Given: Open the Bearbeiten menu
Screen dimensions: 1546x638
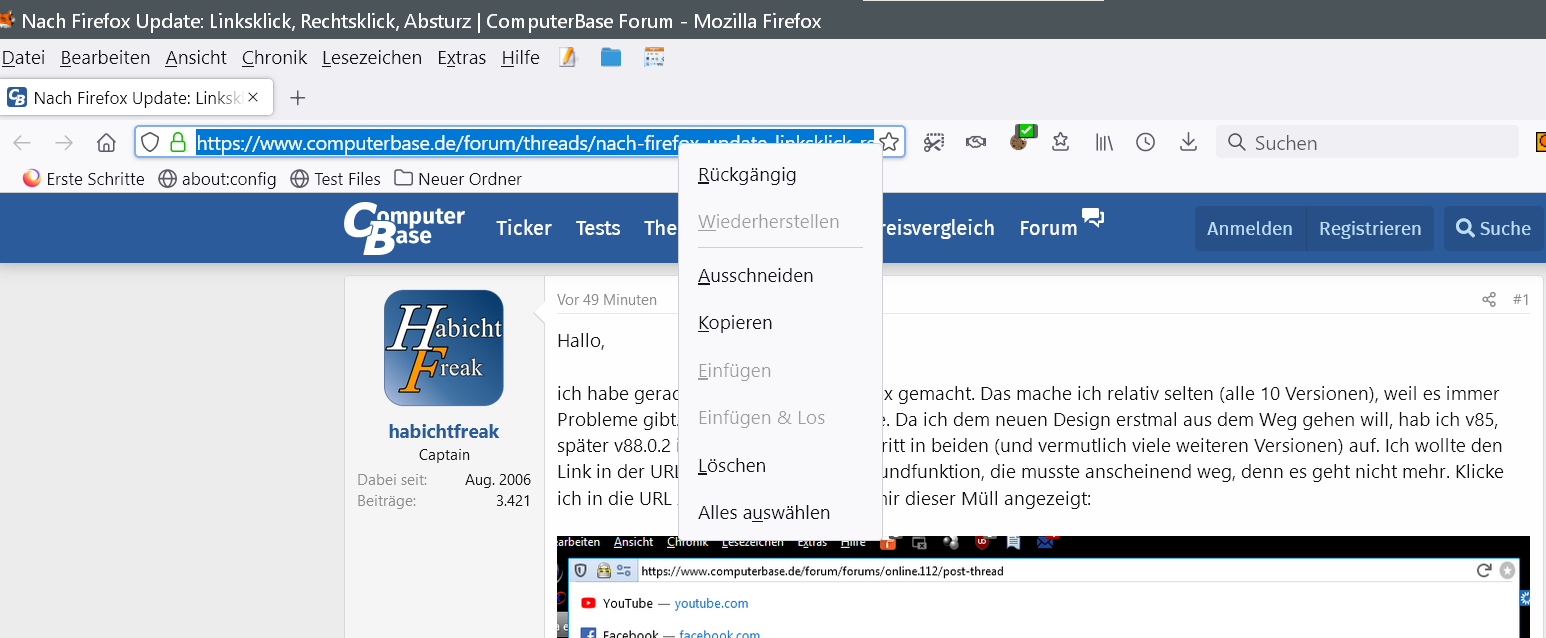Looking at the screenshot, I should 105,58.
